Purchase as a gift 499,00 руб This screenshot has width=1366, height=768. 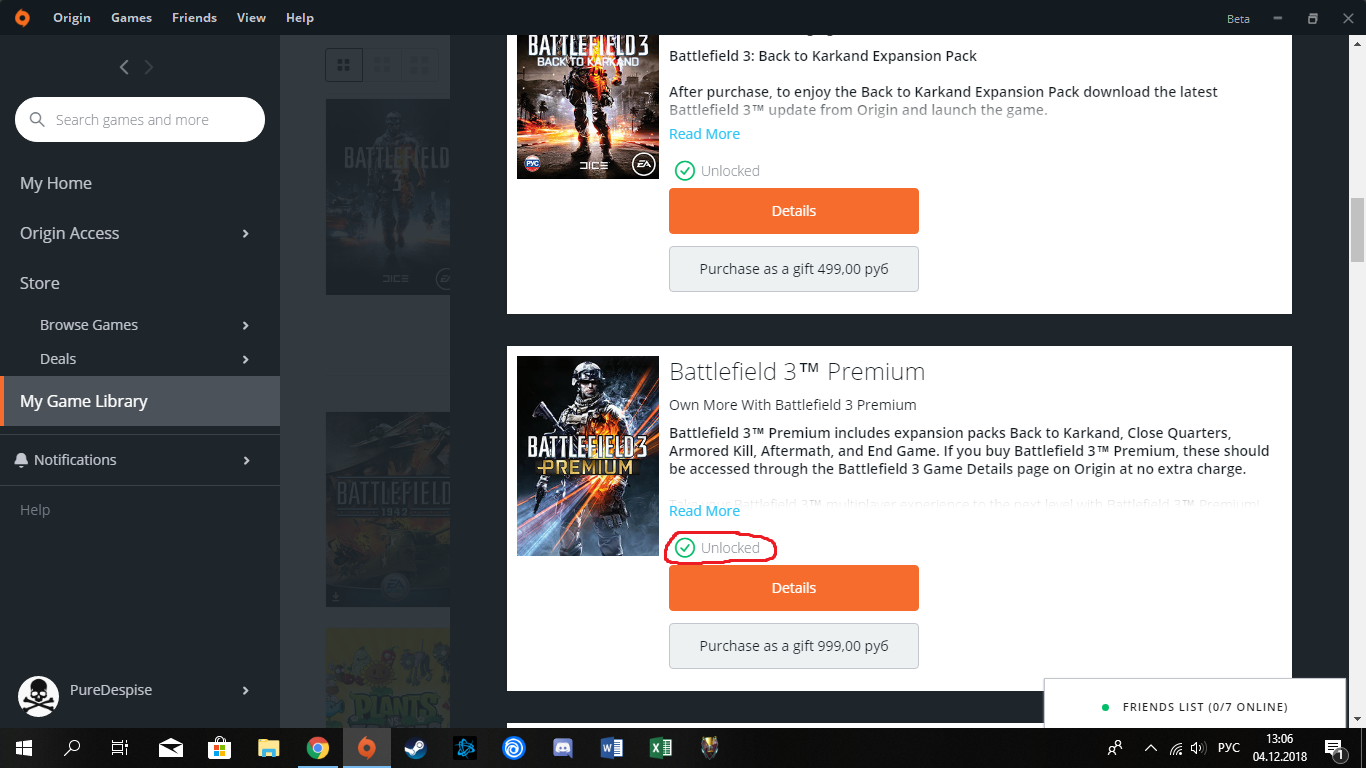click(794, 269)
